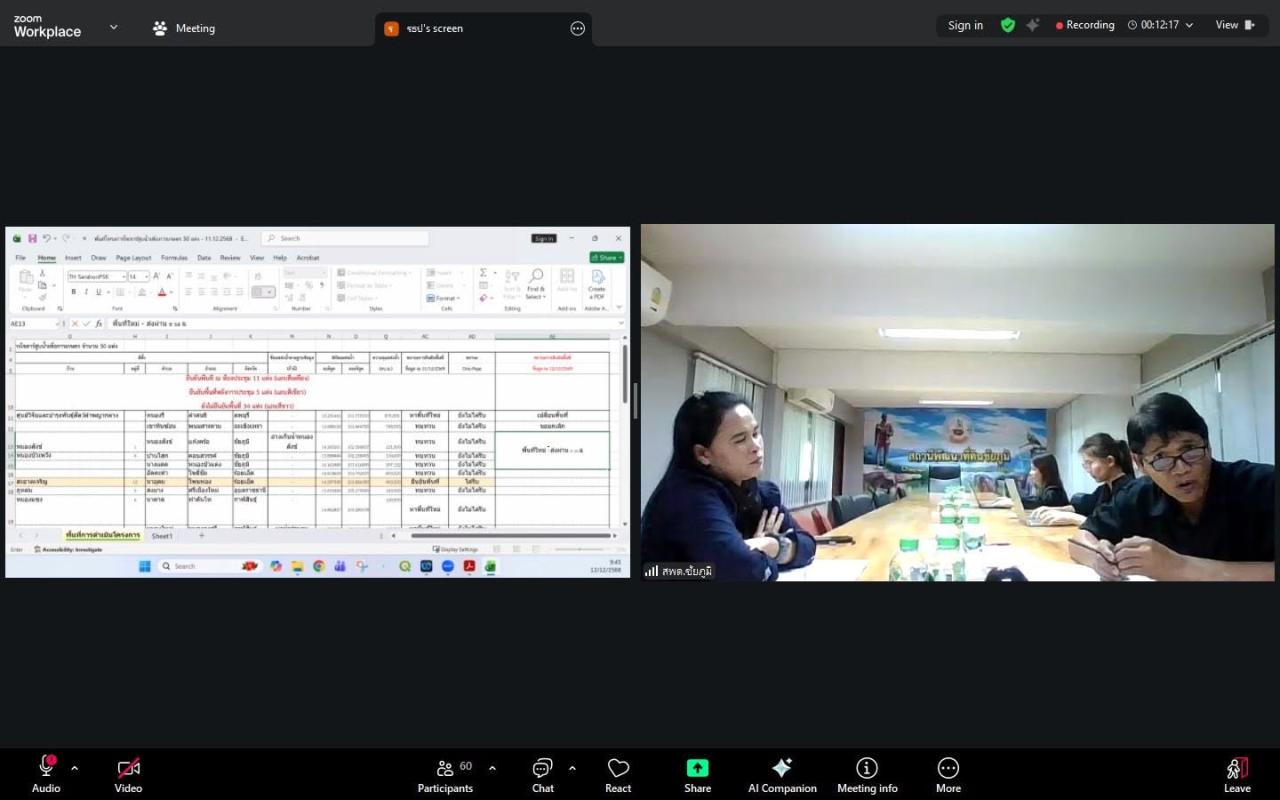Switch to the Excel Insert tab
This screenshot has width=1280, height=800.
pos(73,258)
